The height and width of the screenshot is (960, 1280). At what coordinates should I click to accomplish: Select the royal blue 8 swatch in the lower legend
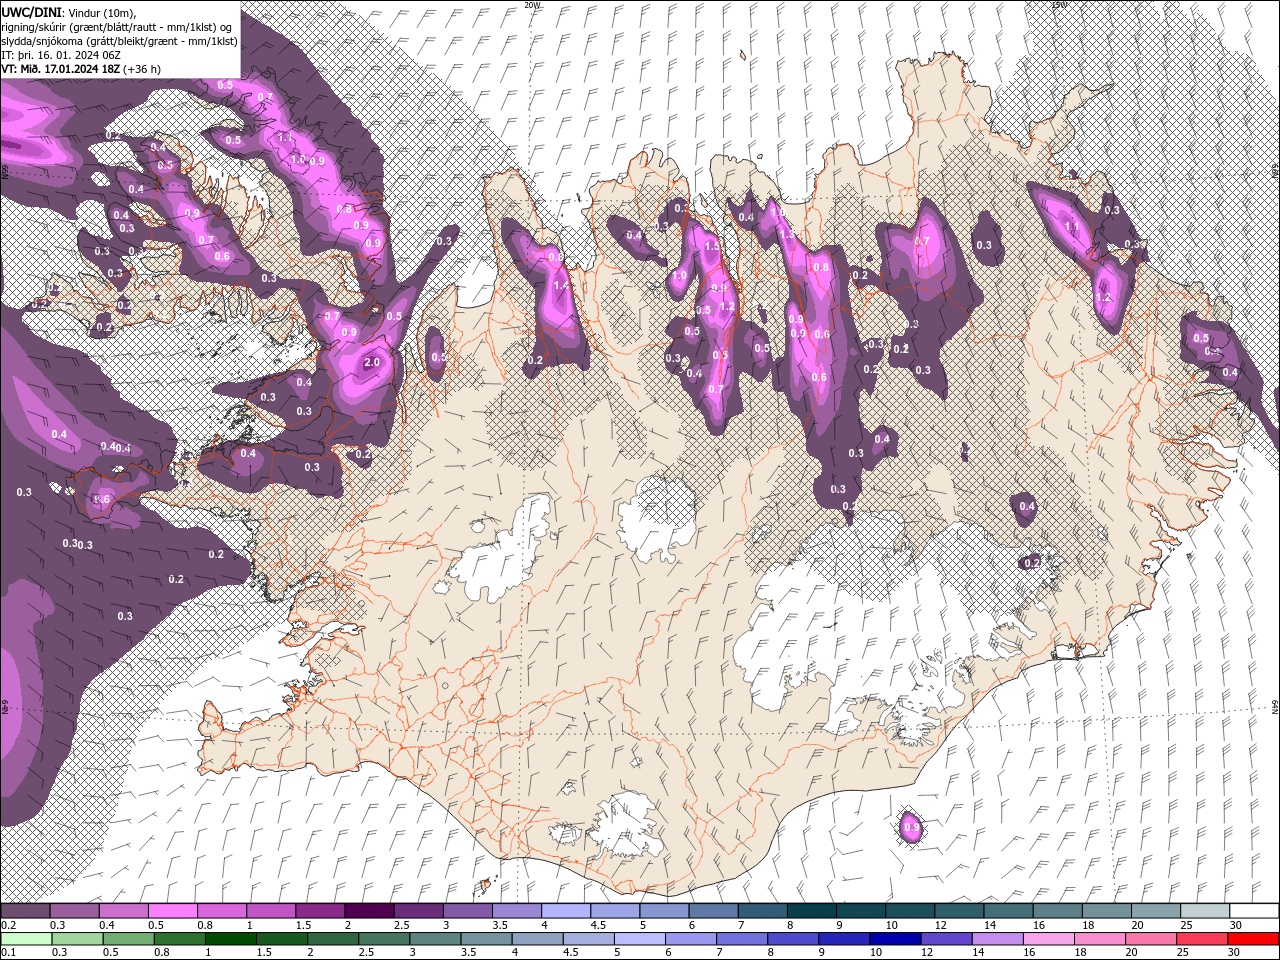(x=793, y=938)
